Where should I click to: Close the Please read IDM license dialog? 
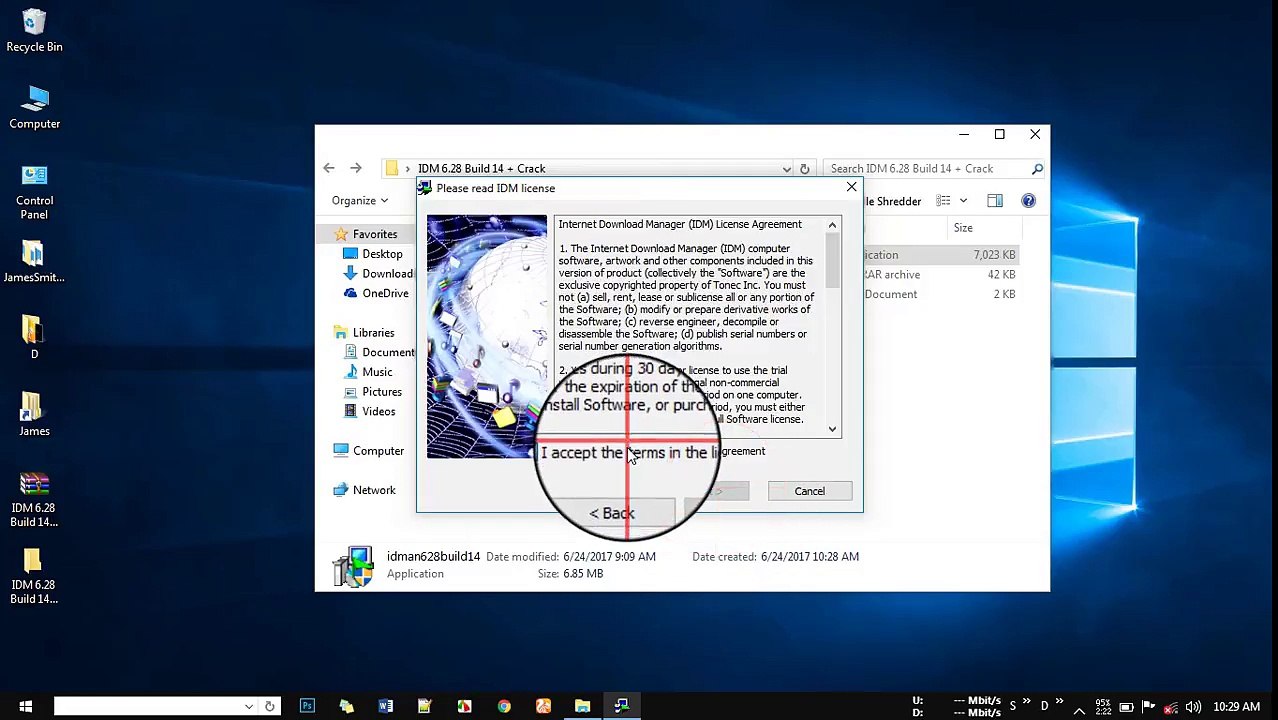(851, 187)
